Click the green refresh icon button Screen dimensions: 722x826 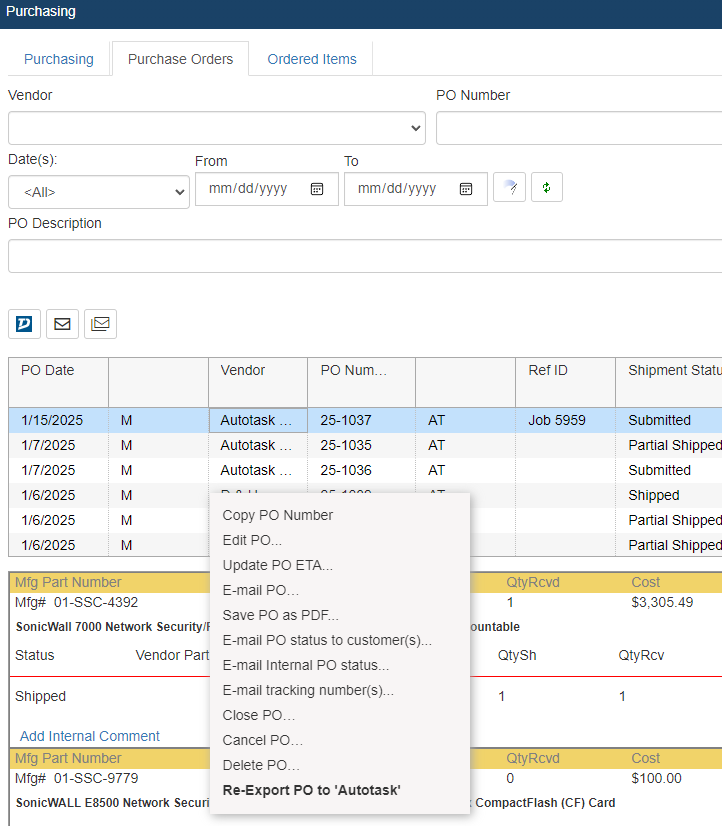(547, 188)
